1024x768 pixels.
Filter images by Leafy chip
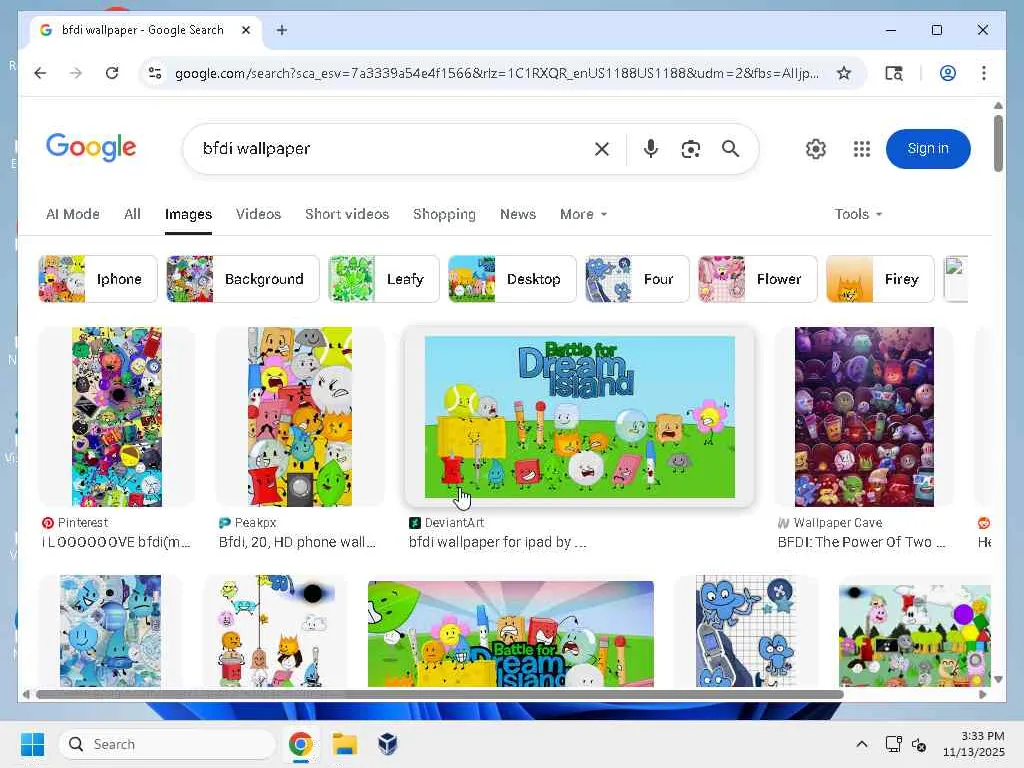383,279
